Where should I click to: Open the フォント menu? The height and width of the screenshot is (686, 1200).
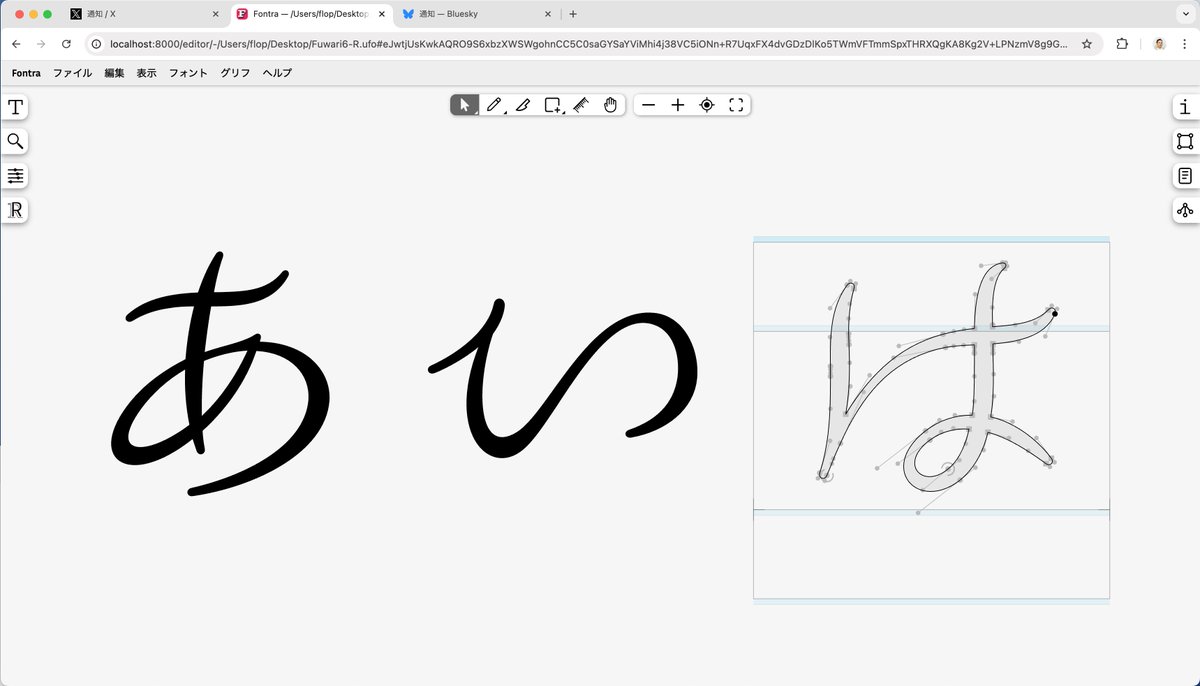(188, 73)
